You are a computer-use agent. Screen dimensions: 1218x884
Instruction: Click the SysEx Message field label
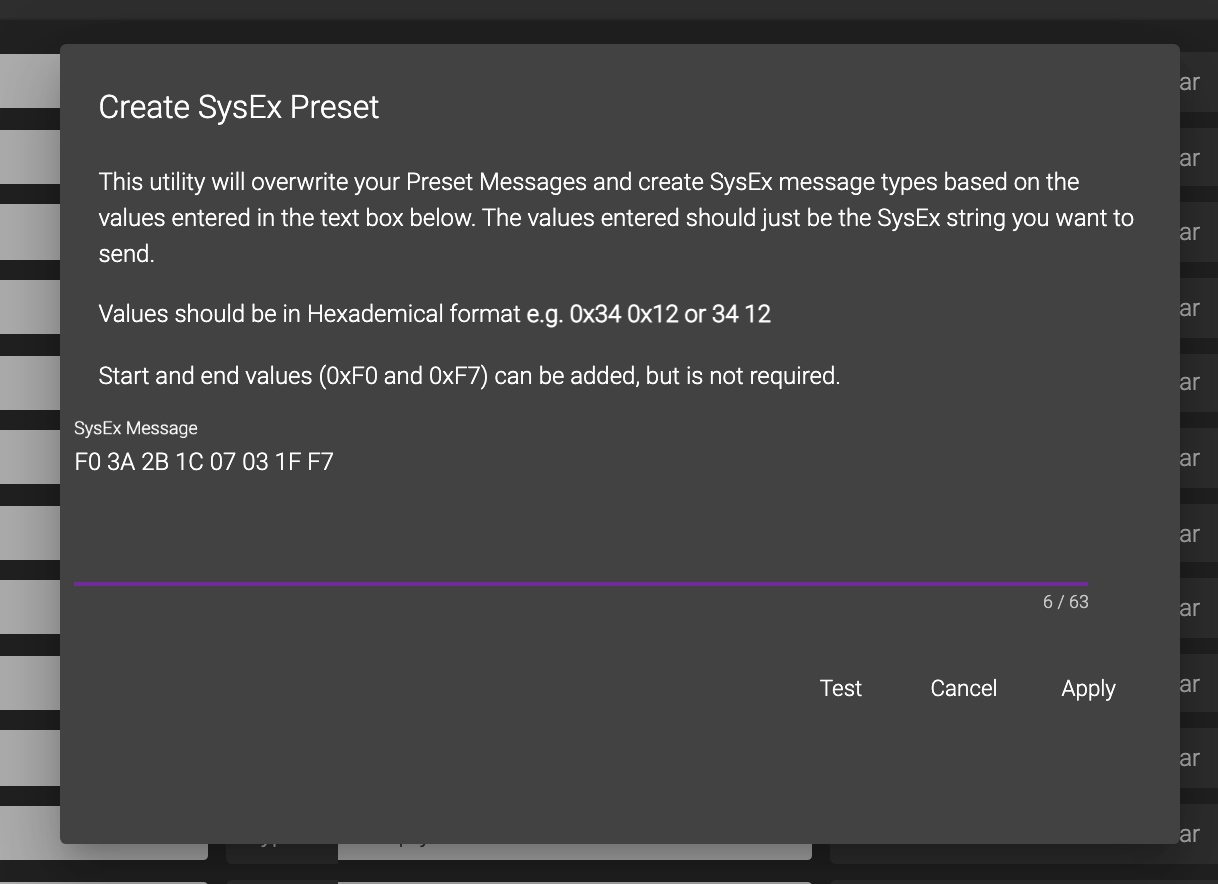pyautogui.click(x=136, y=428)
